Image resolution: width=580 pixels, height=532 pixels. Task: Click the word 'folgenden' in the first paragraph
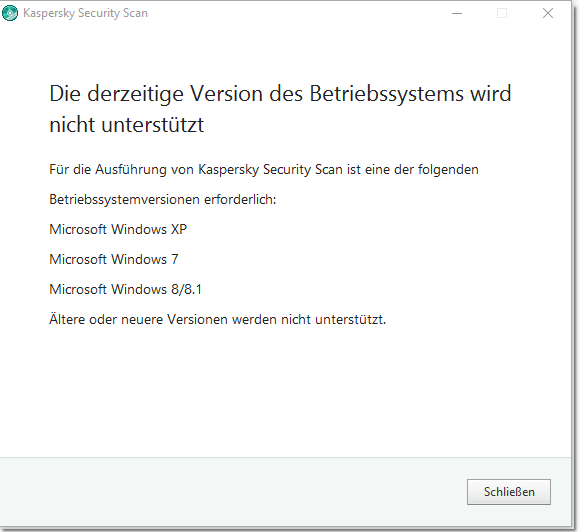tap(448, 169)
